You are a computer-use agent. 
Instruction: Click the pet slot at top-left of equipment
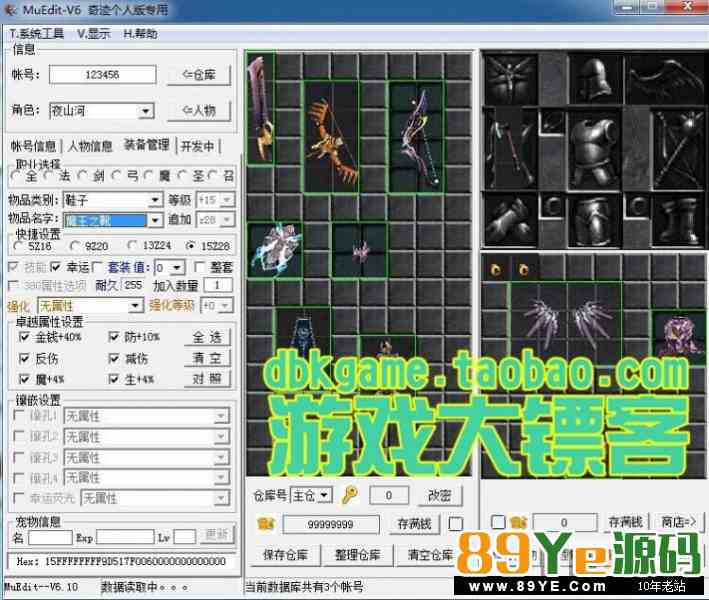click(511, 79)
